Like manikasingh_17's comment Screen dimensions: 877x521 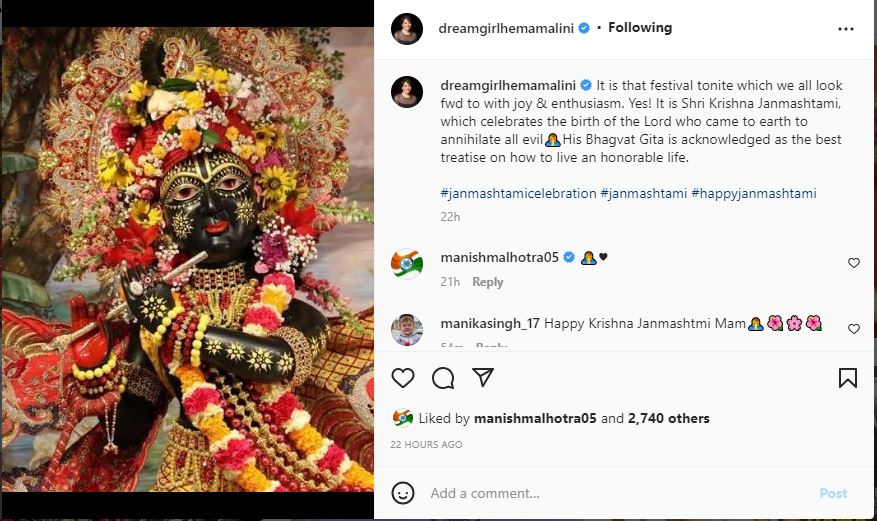(x=853, y=329)
